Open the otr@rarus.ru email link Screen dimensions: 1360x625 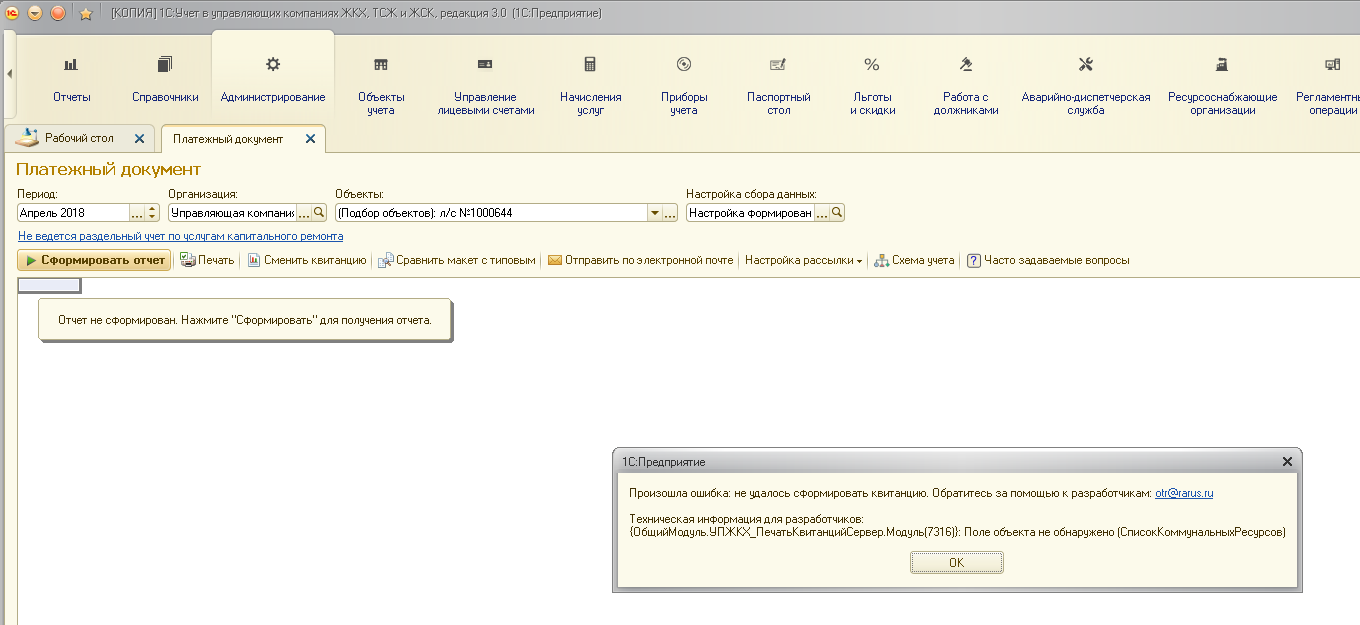1184,493
